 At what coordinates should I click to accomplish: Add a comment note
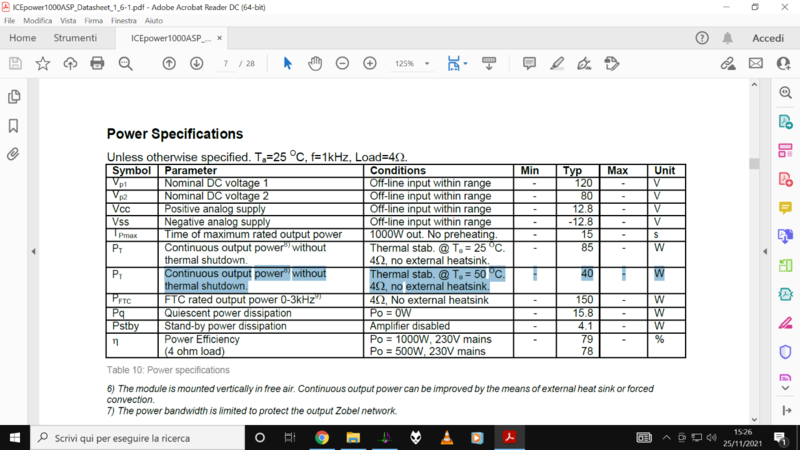point(529,63)
